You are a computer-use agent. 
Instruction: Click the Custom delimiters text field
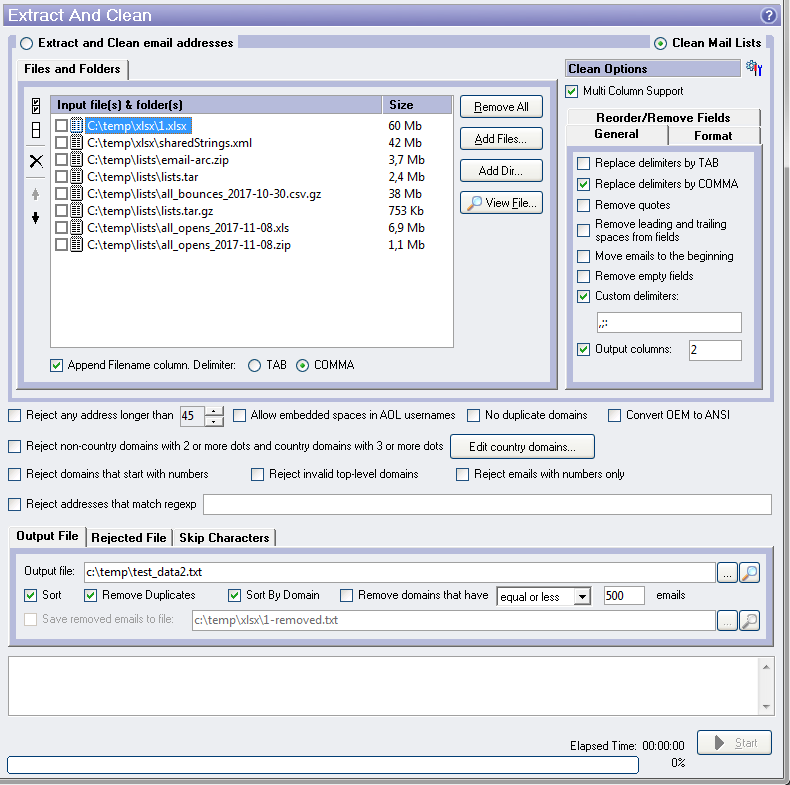pos(668,322)
